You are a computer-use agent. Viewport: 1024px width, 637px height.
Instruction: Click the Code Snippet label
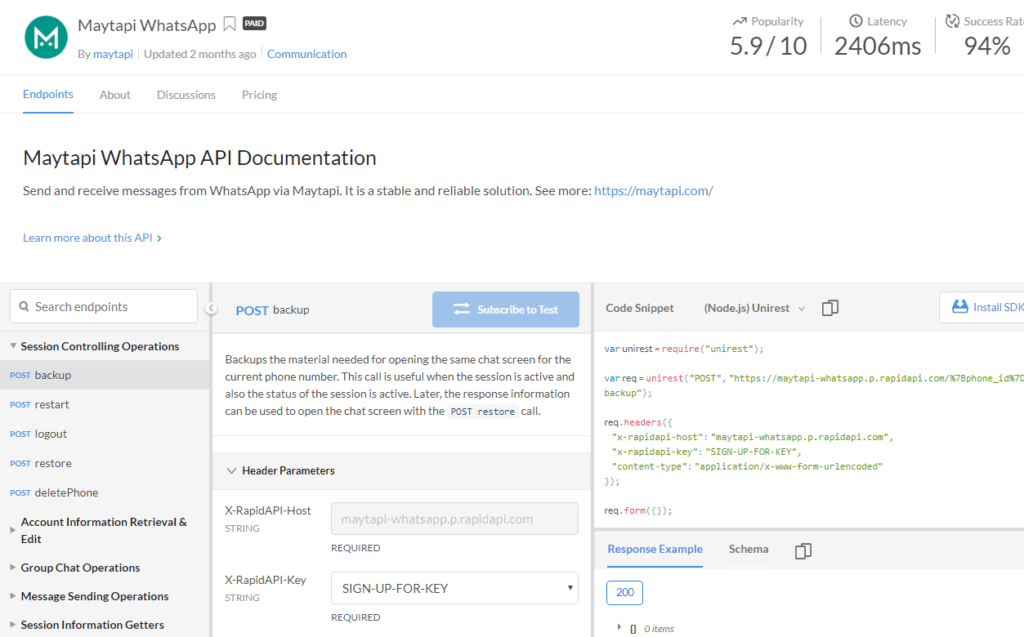(639, 308)
